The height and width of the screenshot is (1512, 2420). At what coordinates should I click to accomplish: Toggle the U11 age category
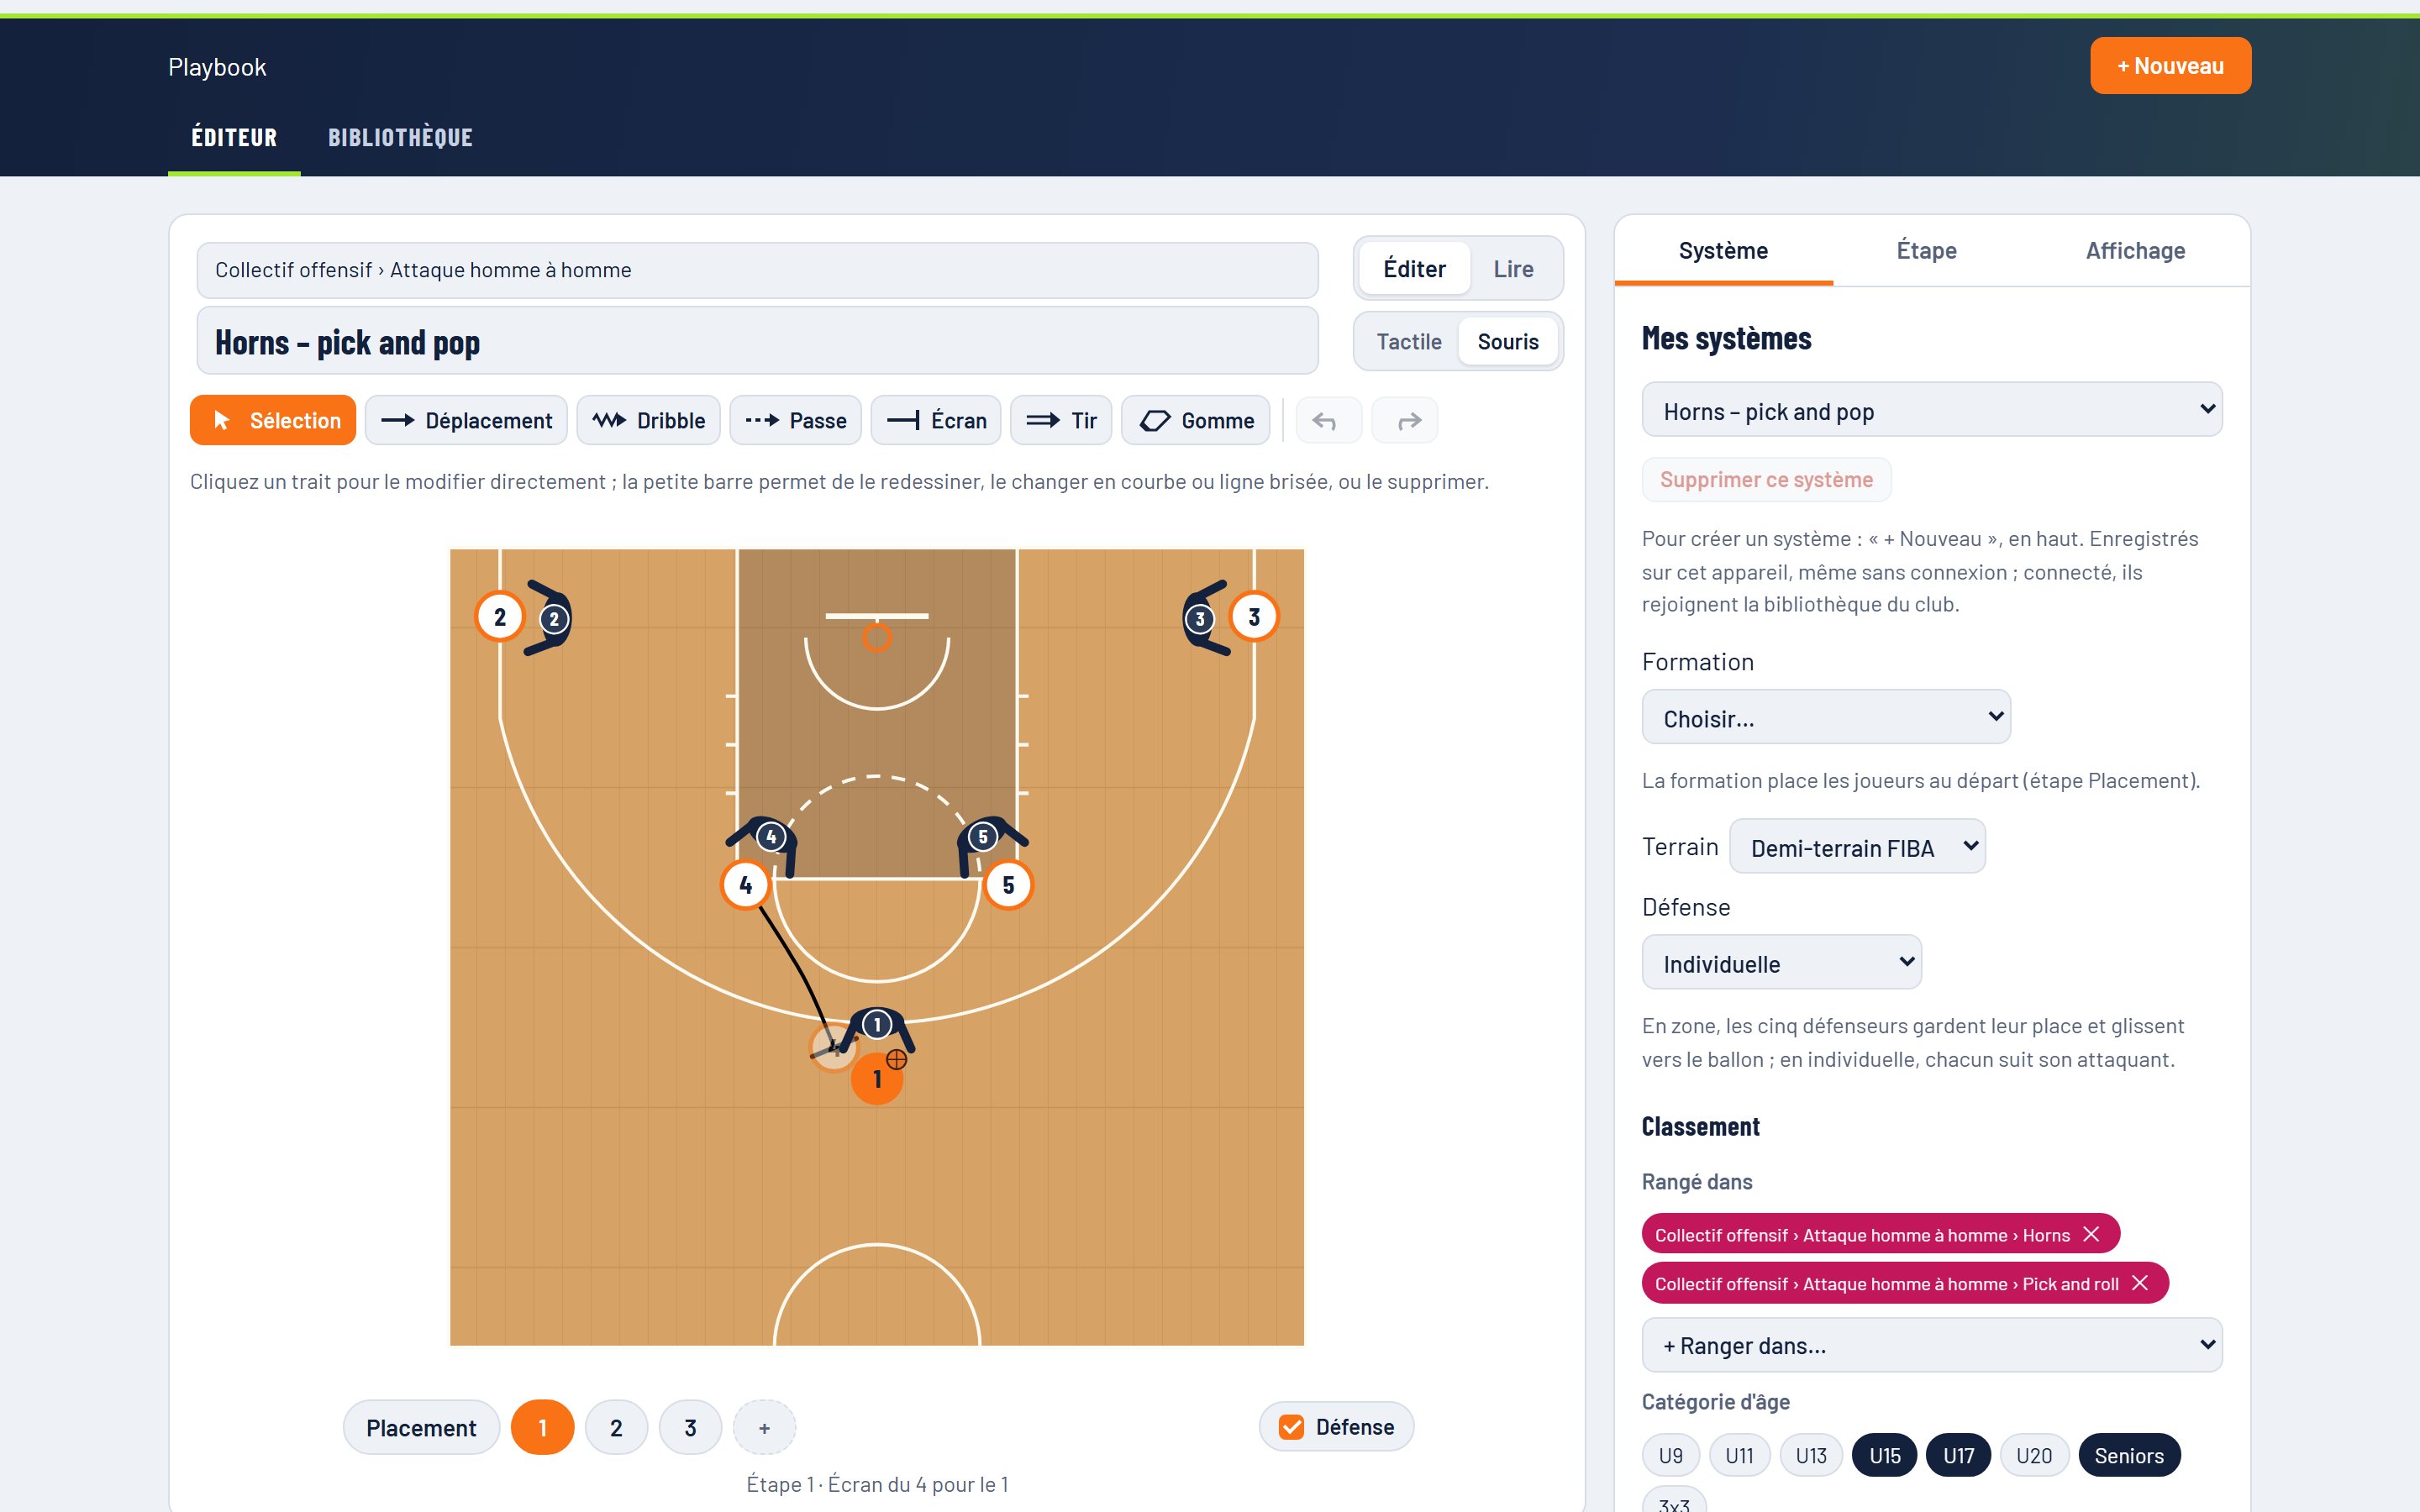pyautogui.click(x=1739, y=1456)
